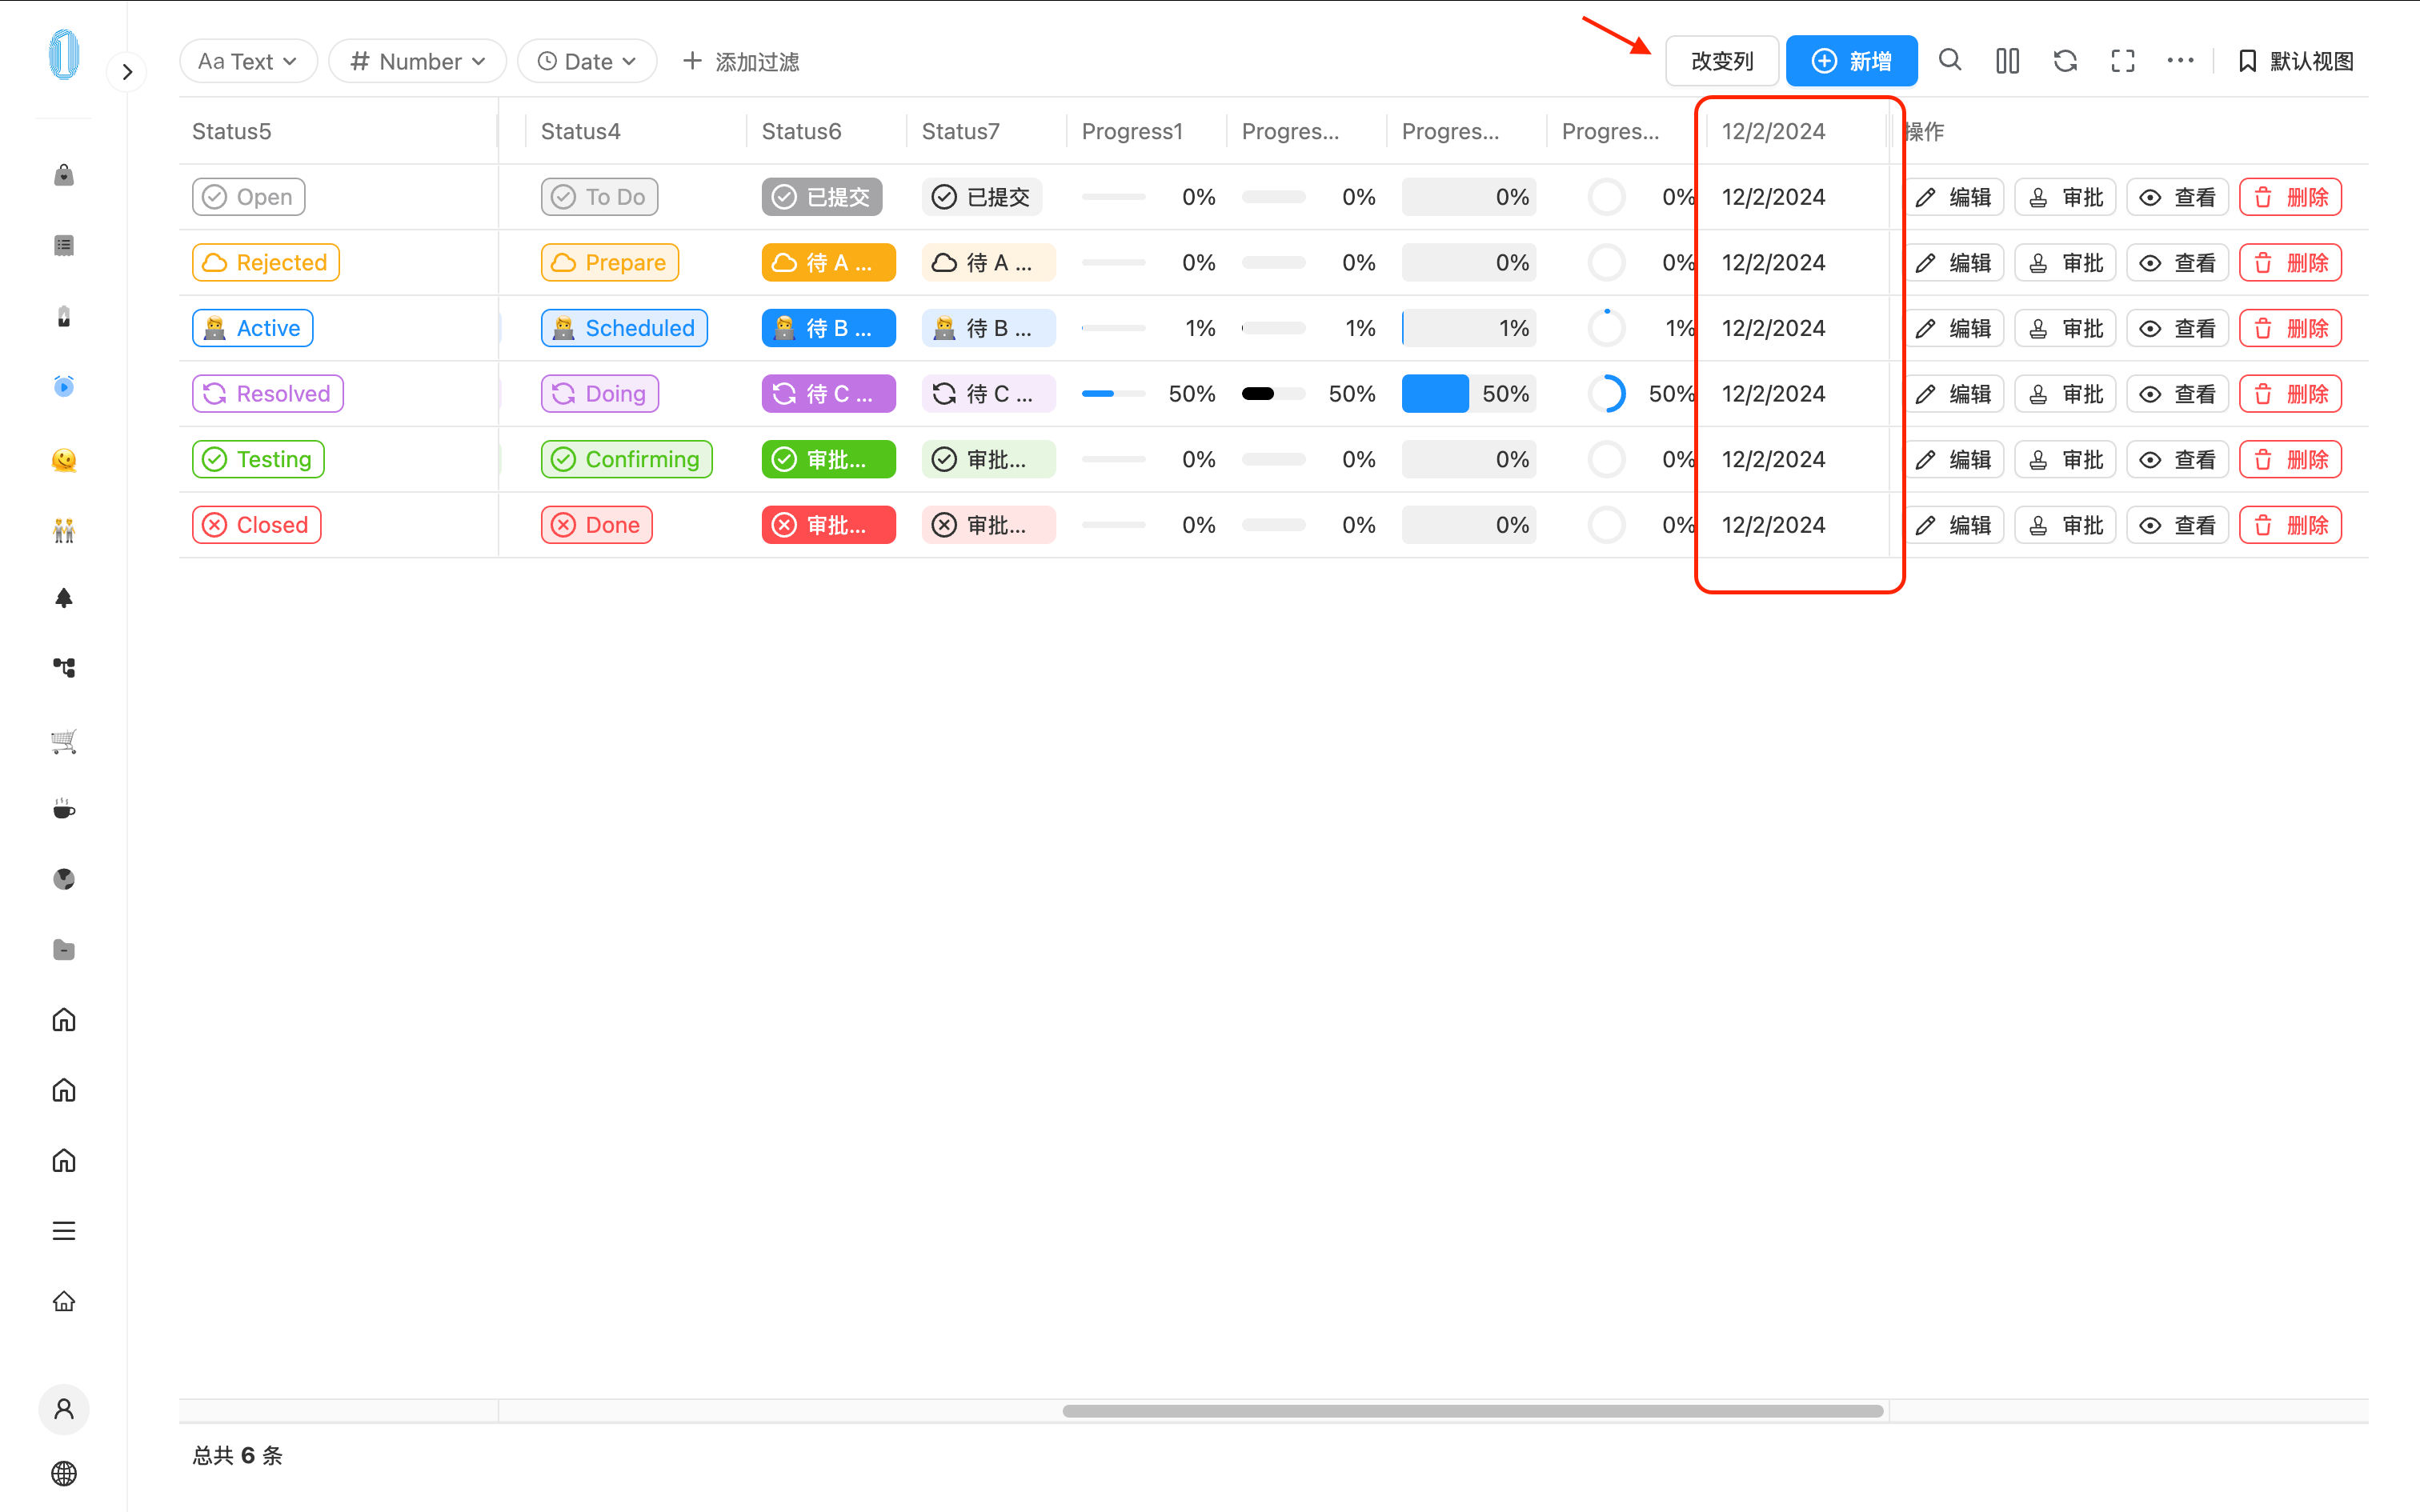This screenshot has height=1512, width=2420.
Task: Click the Testing status tag
Action: click(259, 459)
